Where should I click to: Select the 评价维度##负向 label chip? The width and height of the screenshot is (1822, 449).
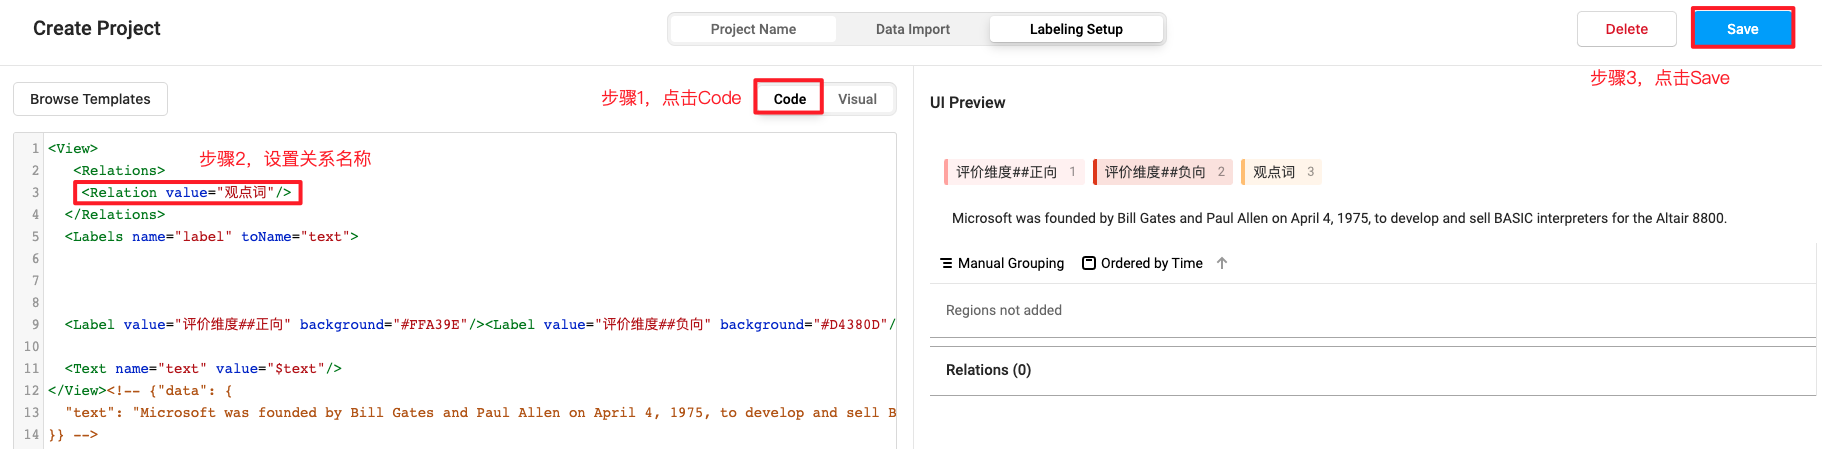tap(1162, 172)
